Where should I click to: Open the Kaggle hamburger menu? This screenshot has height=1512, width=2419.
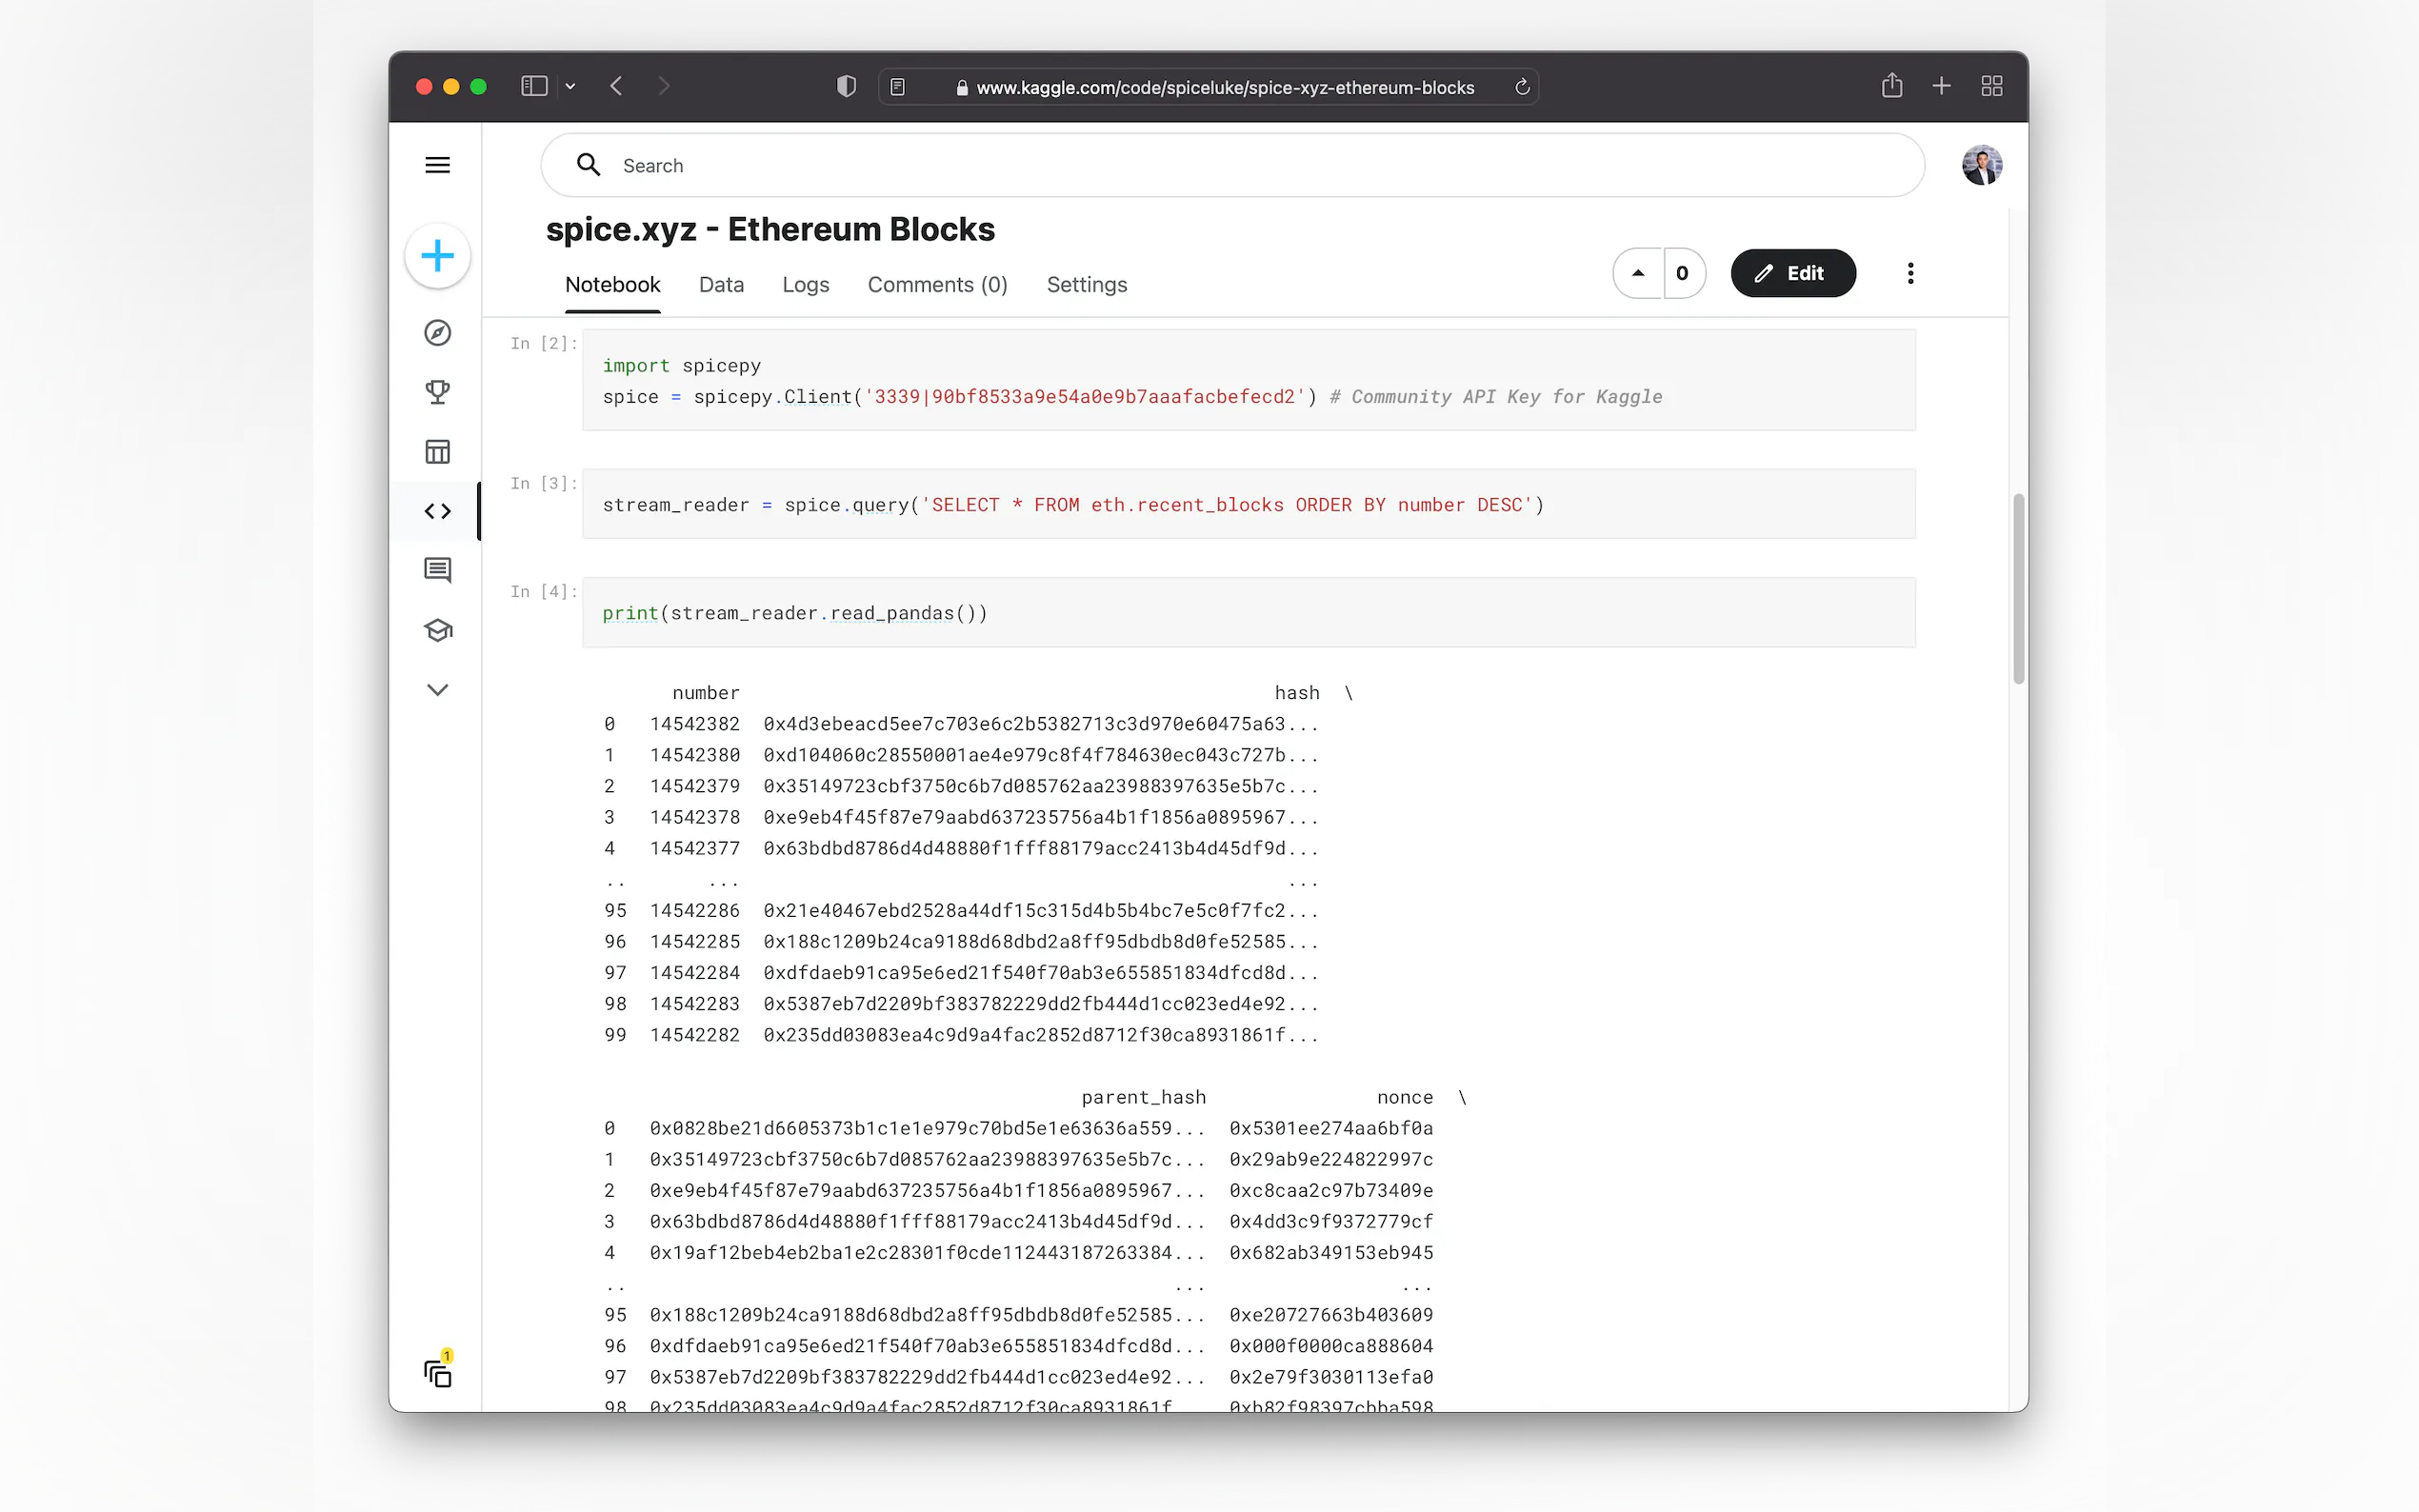437,165
